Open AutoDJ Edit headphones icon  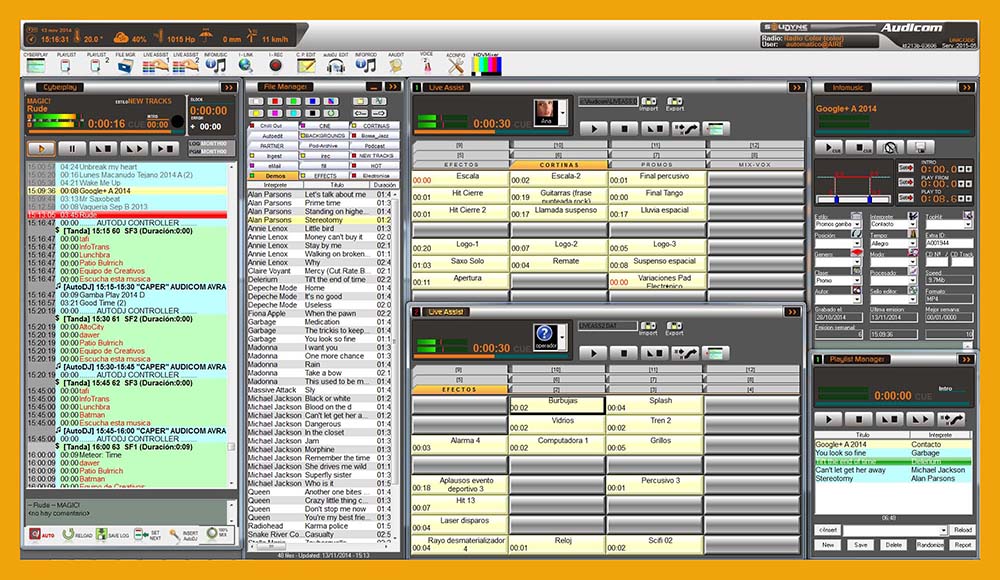(335, 65)
